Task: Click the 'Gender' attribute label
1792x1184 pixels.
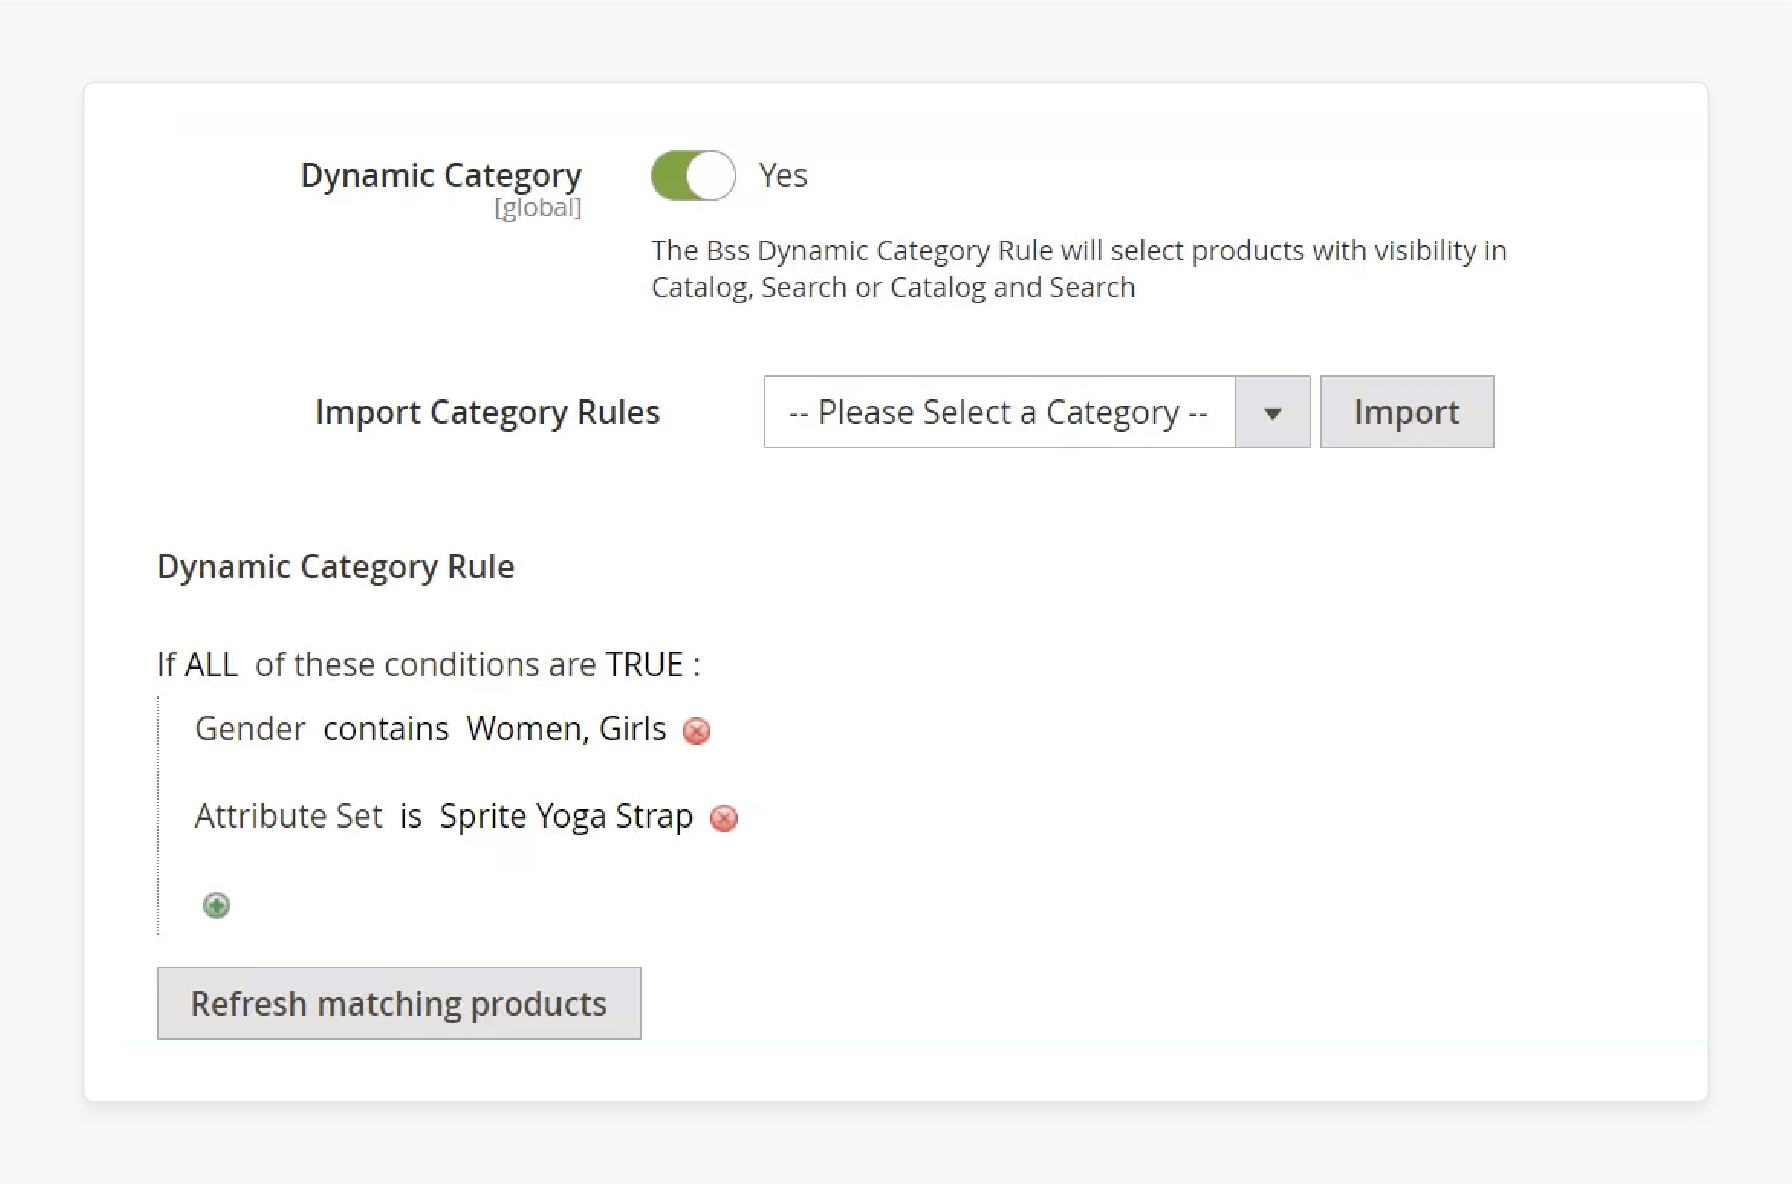Action: [249, 729]
